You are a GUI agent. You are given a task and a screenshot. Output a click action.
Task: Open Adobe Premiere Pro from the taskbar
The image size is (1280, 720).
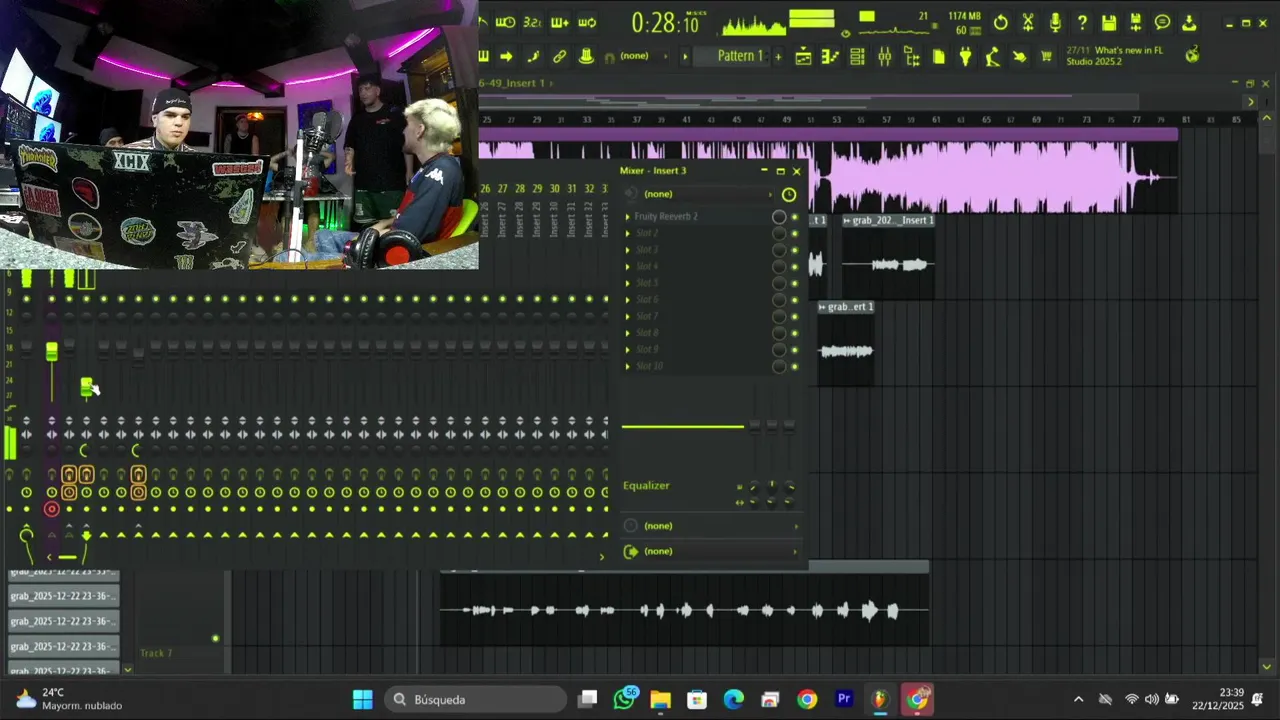[x=844, y=699]
